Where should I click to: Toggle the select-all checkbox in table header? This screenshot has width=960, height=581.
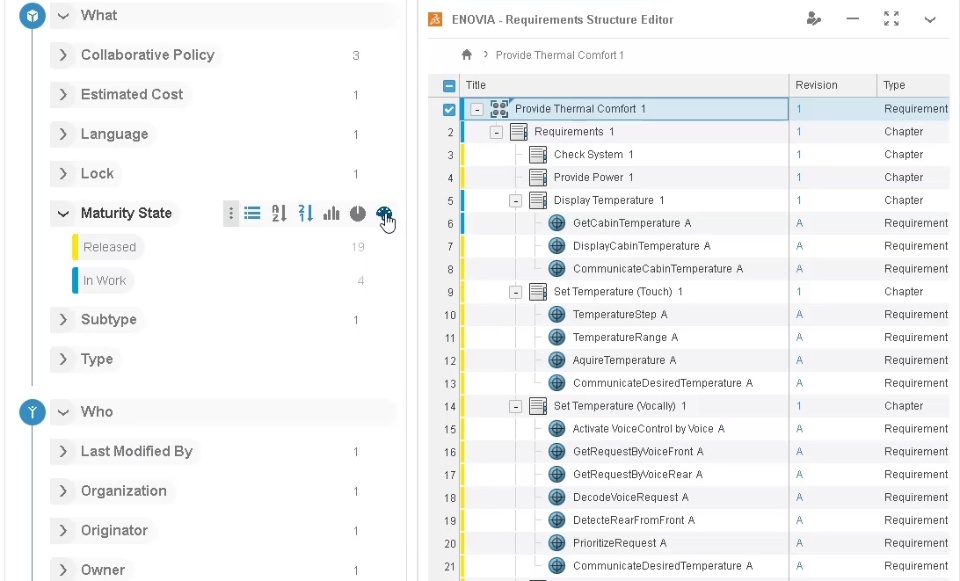pyautogui.click(x=449, y=86)
